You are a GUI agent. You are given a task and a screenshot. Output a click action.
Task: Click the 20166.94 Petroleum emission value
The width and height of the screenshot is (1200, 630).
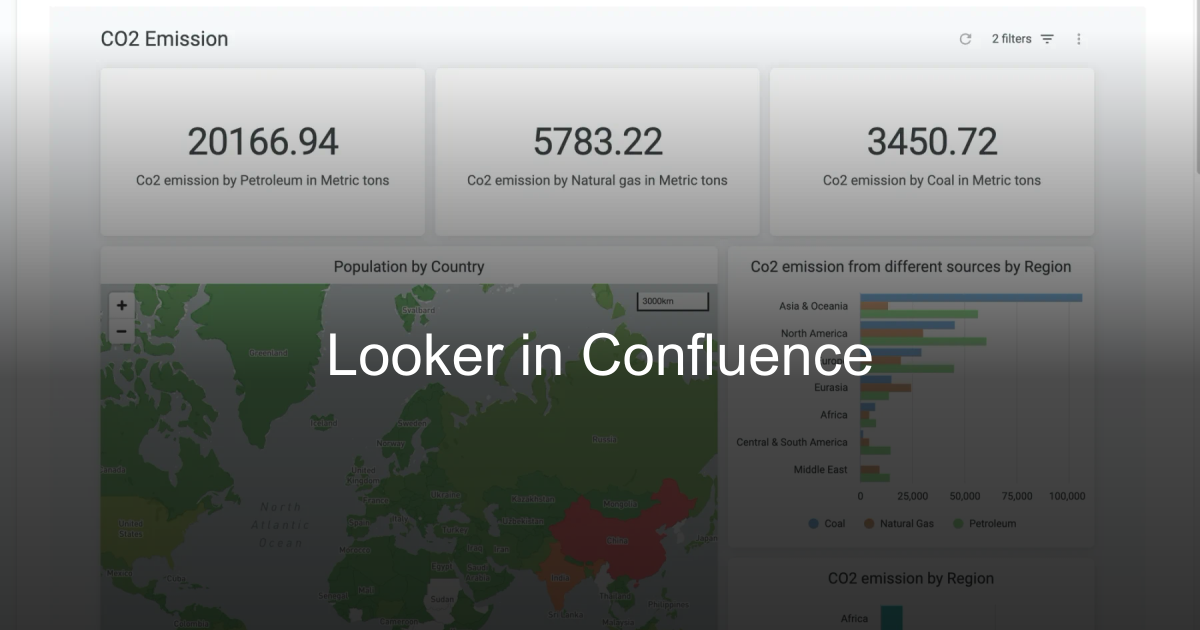tap(263, 142)
